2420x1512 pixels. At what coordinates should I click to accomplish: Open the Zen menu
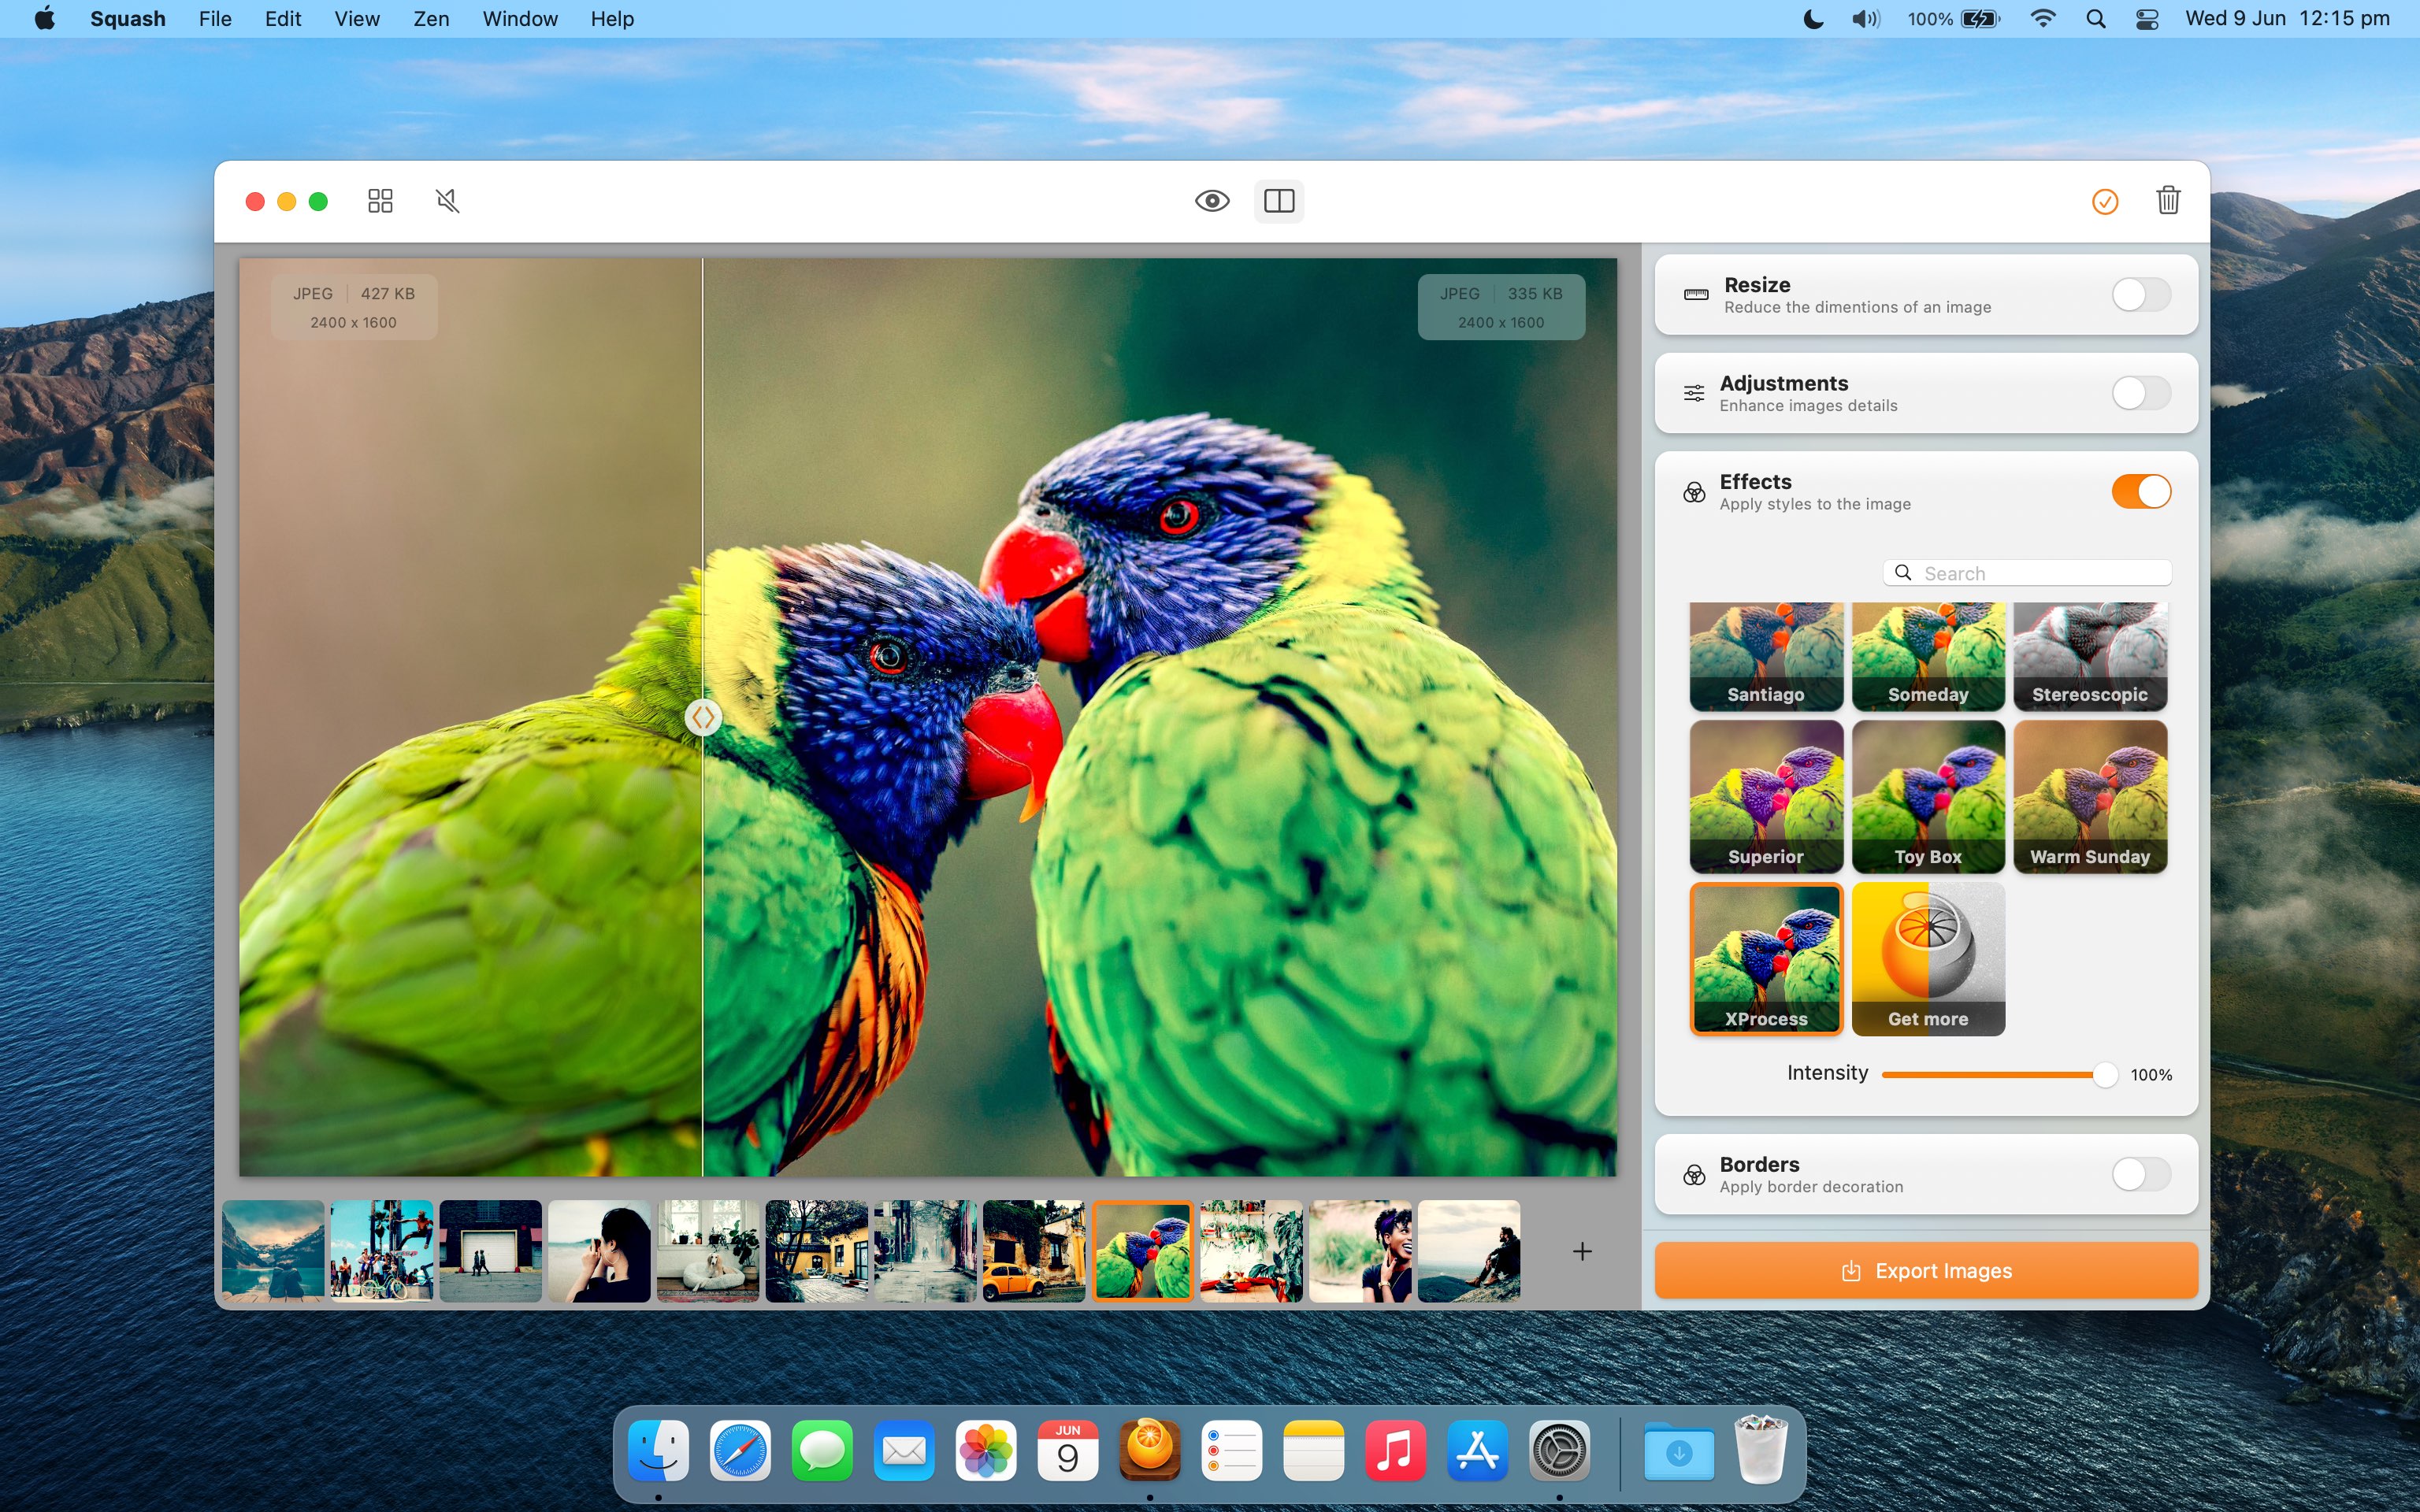point(430,18)
